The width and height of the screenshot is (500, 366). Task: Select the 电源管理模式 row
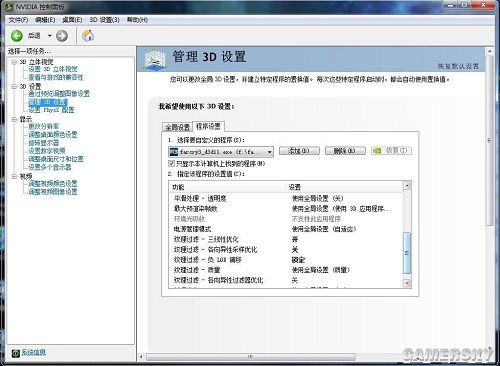click(286, 229)
